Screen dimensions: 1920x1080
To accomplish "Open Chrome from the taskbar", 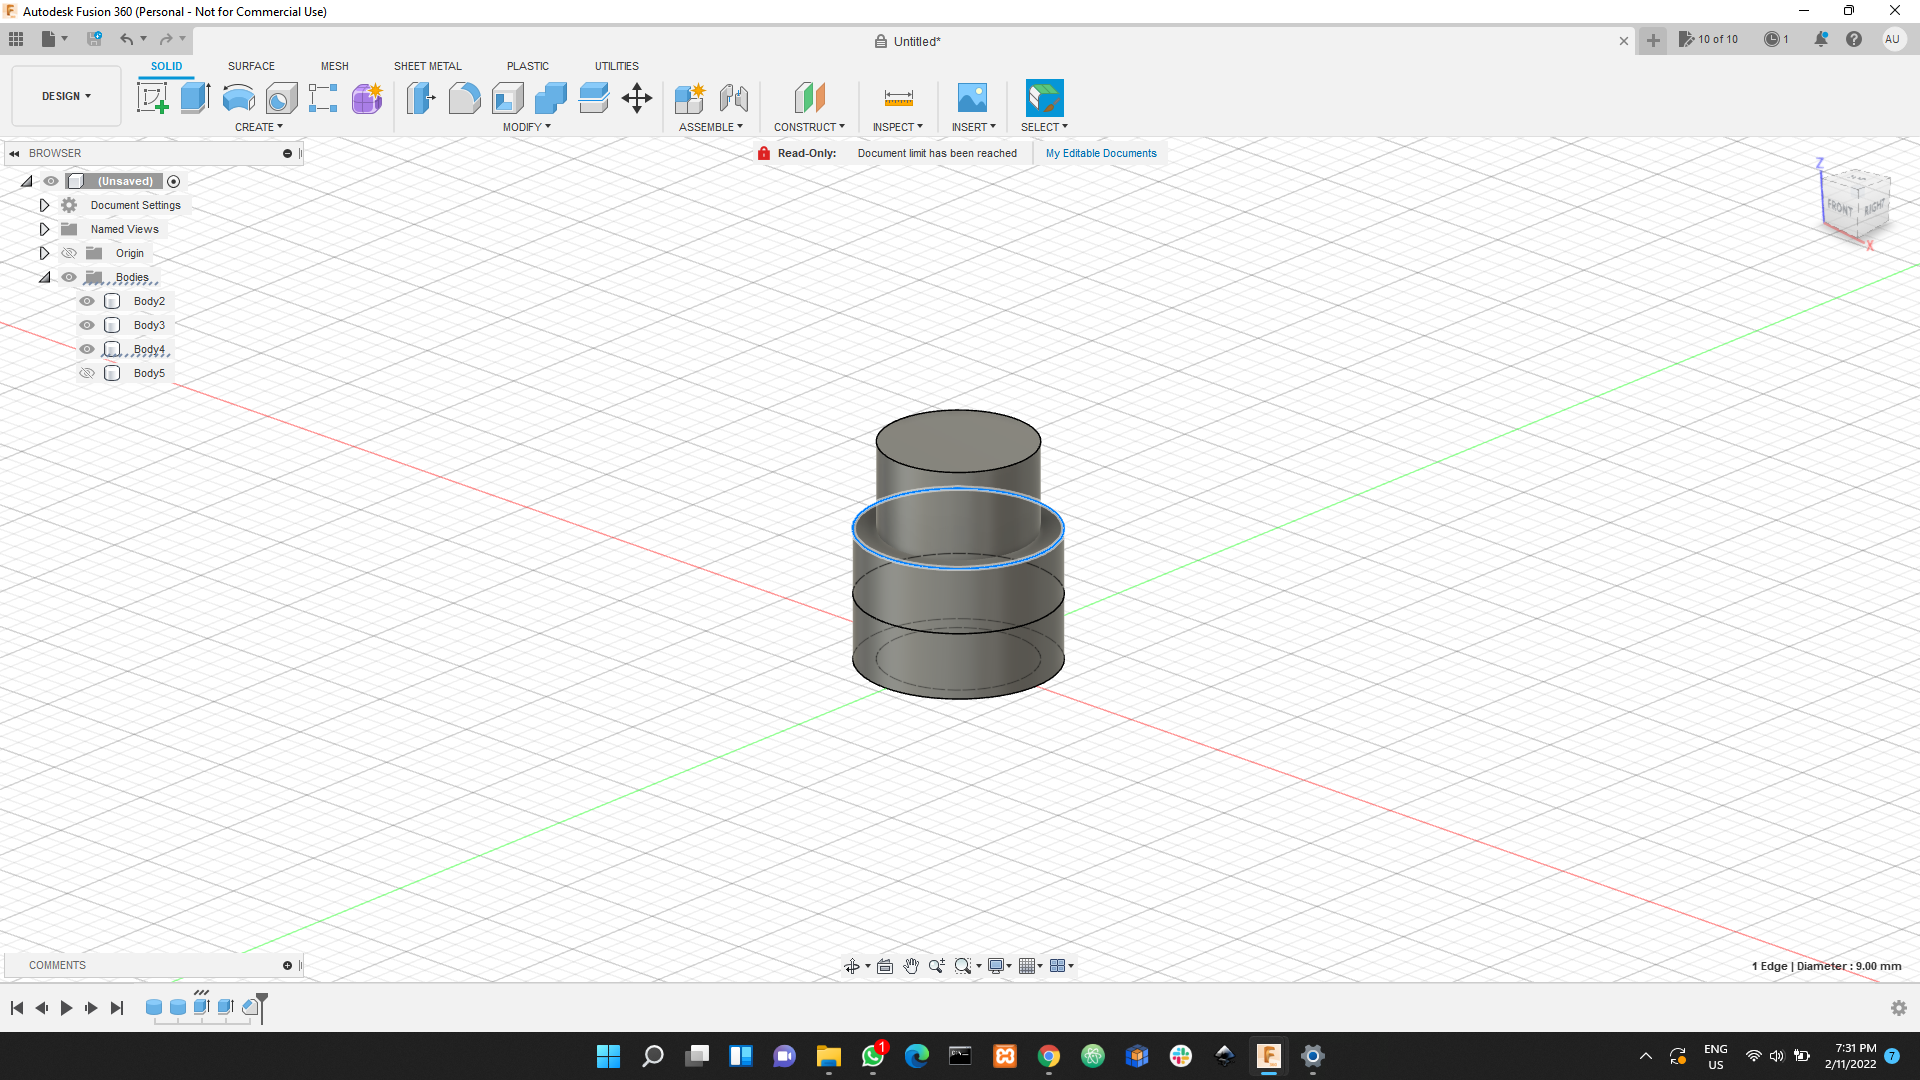I will tap(1049, 1056).
